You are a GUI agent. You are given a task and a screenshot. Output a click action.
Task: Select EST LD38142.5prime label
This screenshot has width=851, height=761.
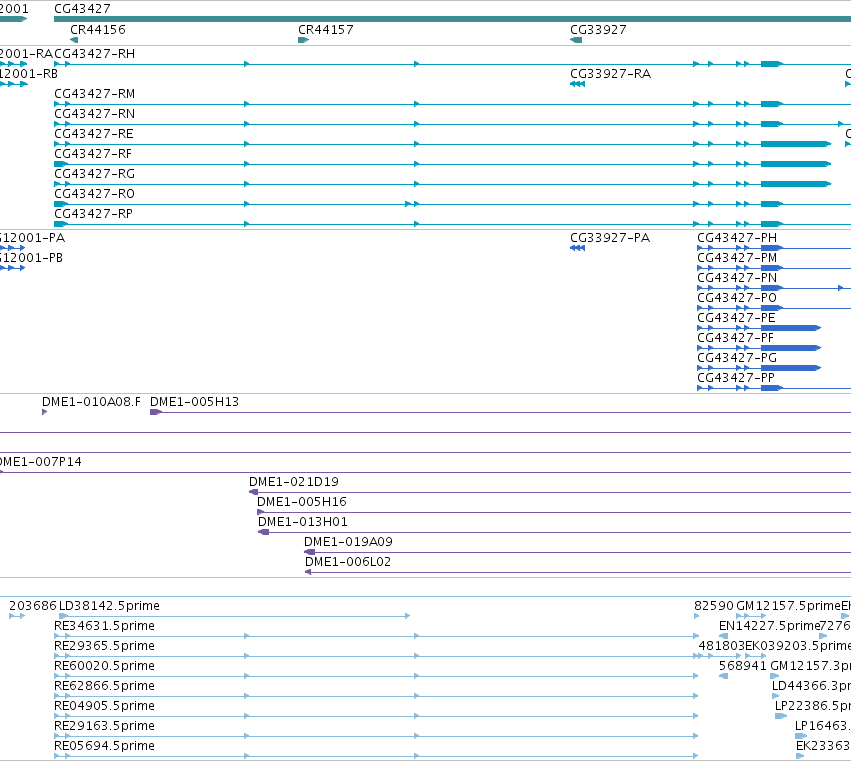(x=109, y=606)
